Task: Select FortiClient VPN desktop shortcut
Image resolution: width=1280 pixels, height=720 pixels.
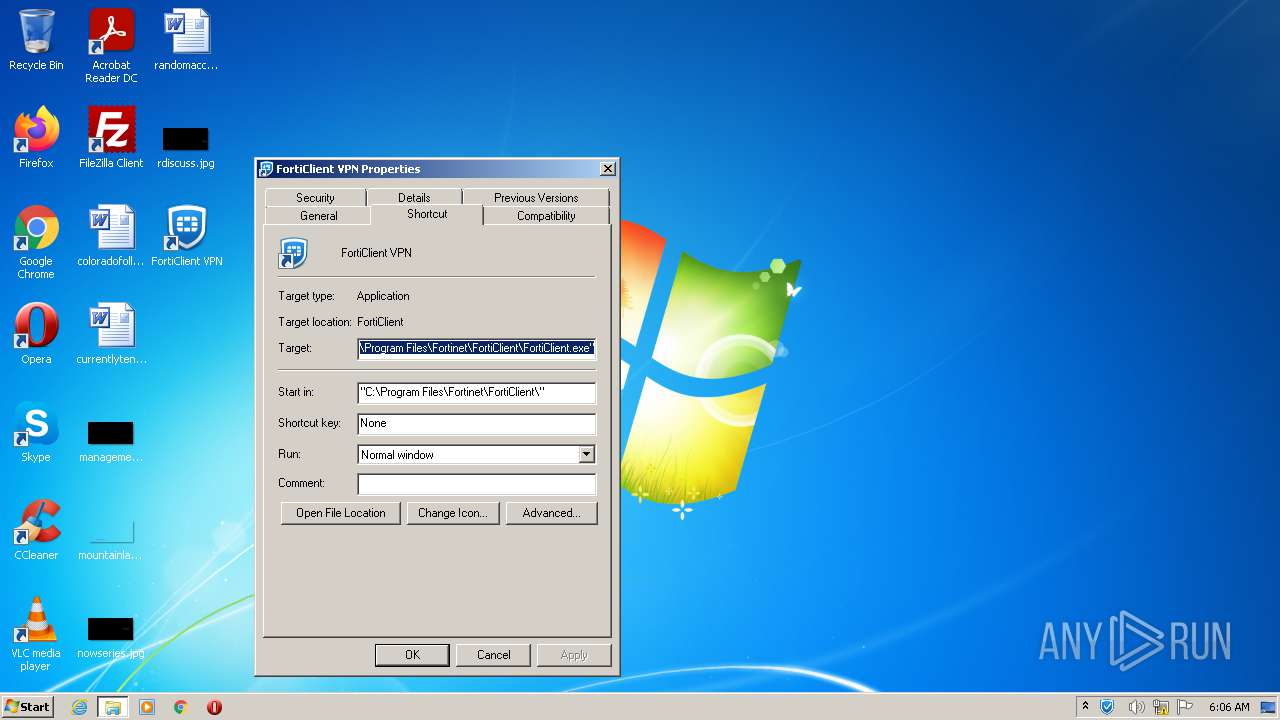Action: point(186,236)
